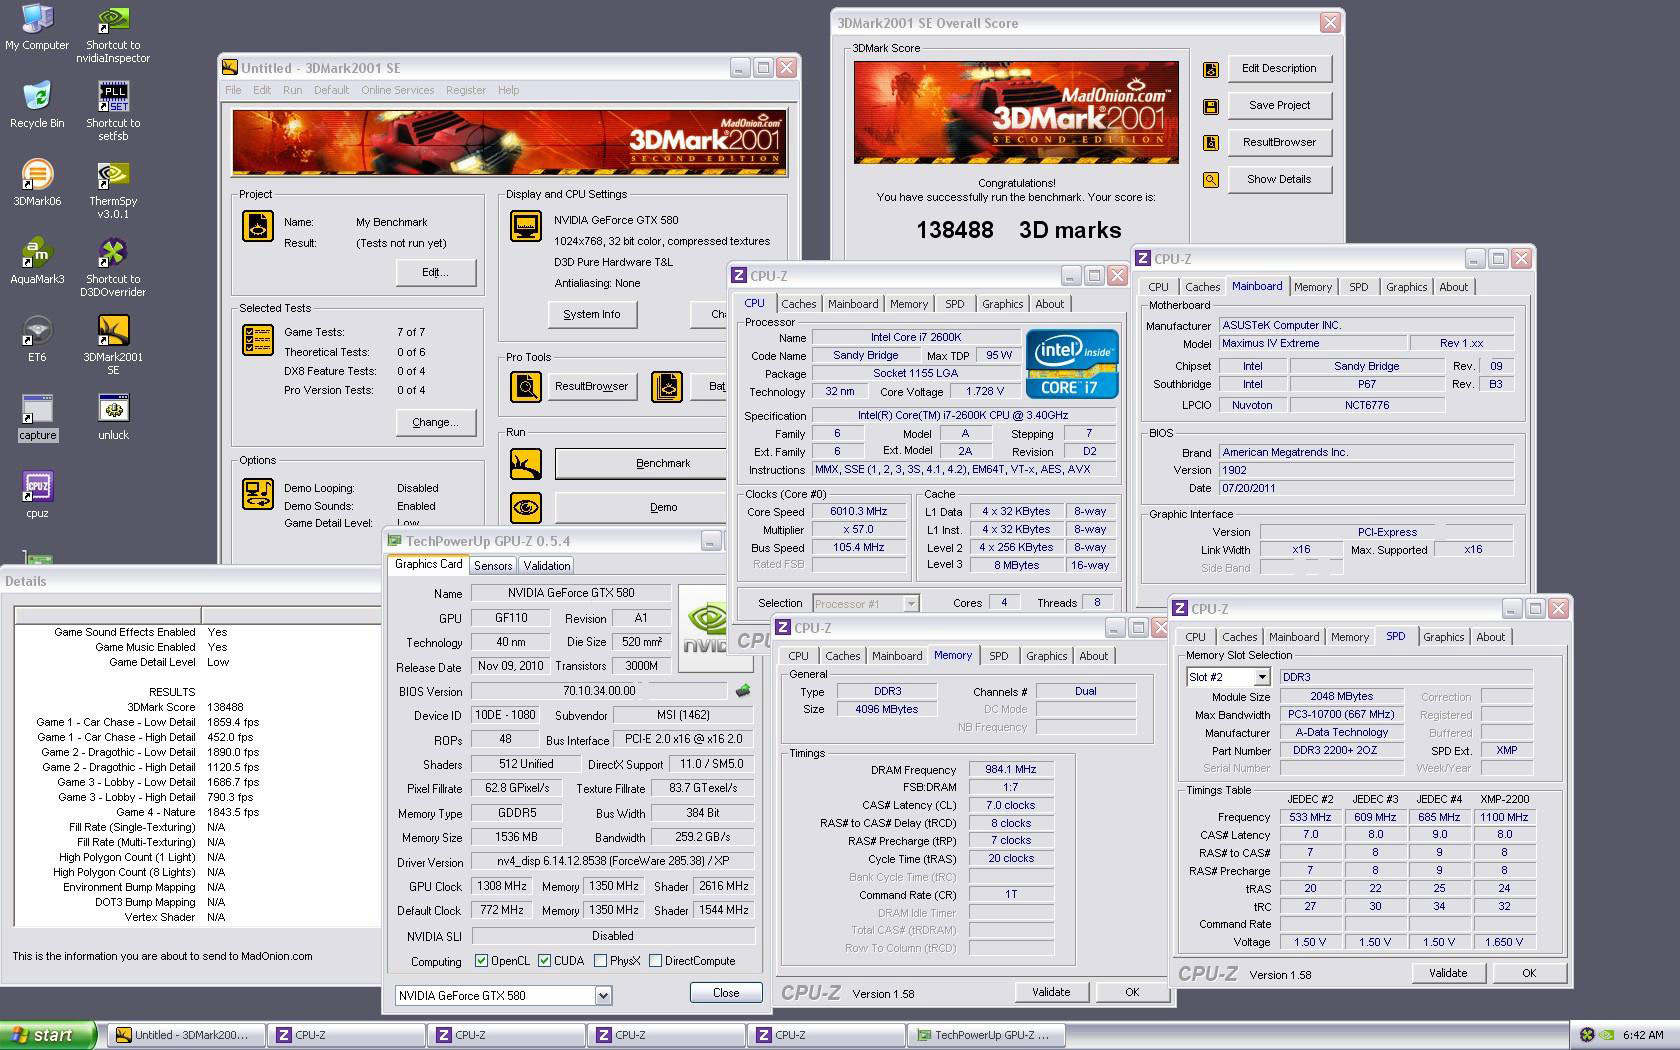Click the Benchmark run icon
This screenshot has height=1050, width=1680.
525,463
